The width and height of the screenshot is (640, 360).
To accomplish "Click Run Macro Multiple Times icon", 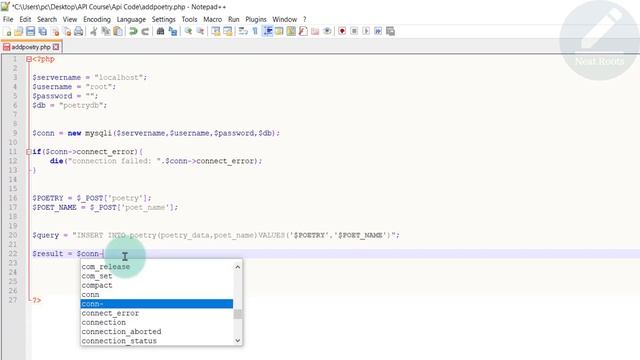I will (x=378, y=31).
